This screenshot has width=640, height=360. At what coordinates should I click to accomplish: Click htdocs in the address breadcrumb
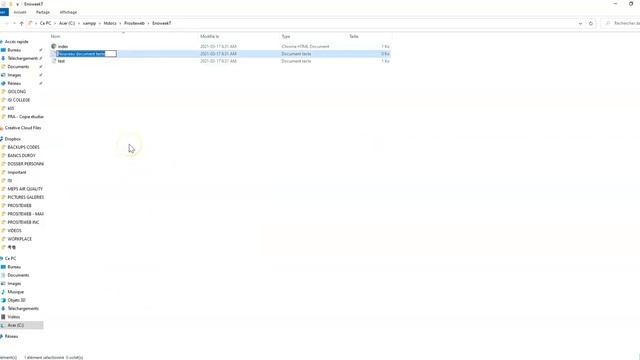(x=110, y=23)
